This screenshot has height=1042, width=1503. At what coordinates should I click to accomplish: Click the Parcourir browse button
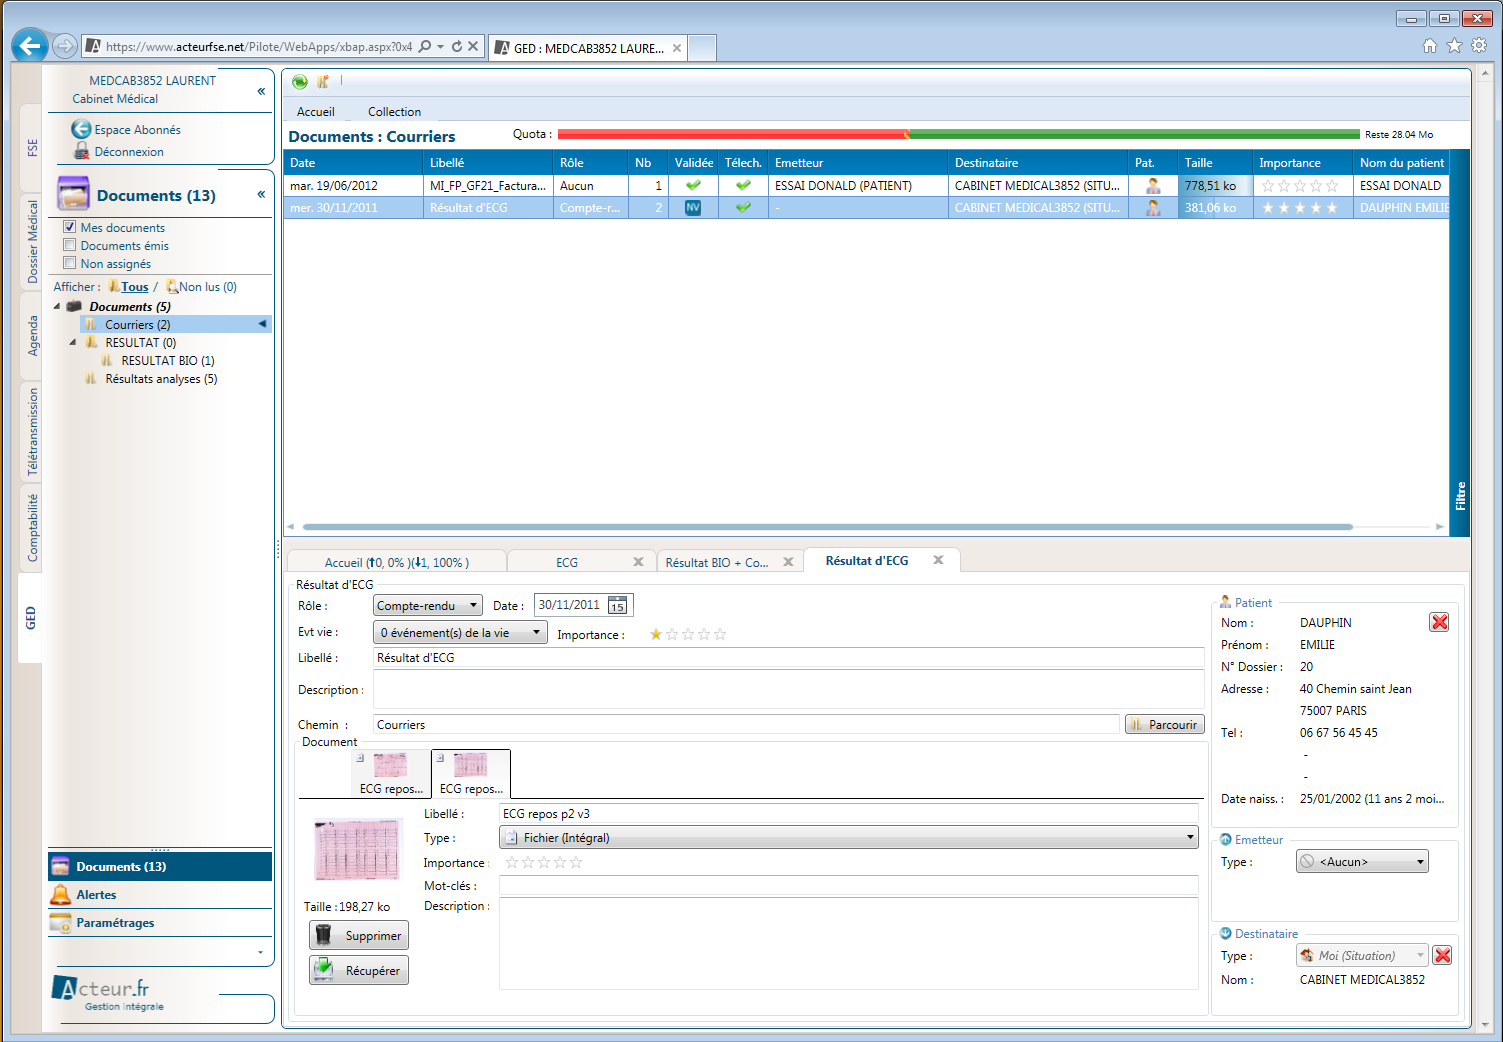pos(1164,725)
